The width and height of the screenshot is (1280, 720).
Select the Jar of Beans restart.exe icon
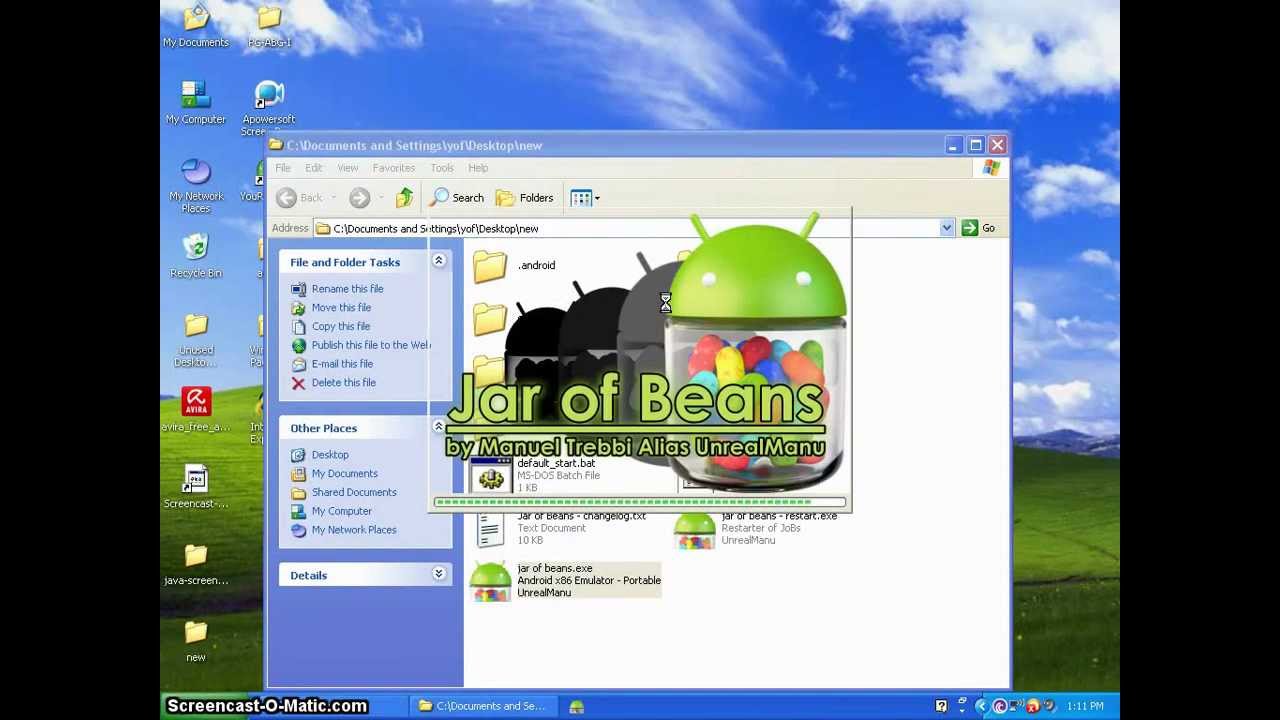[694, 530]
